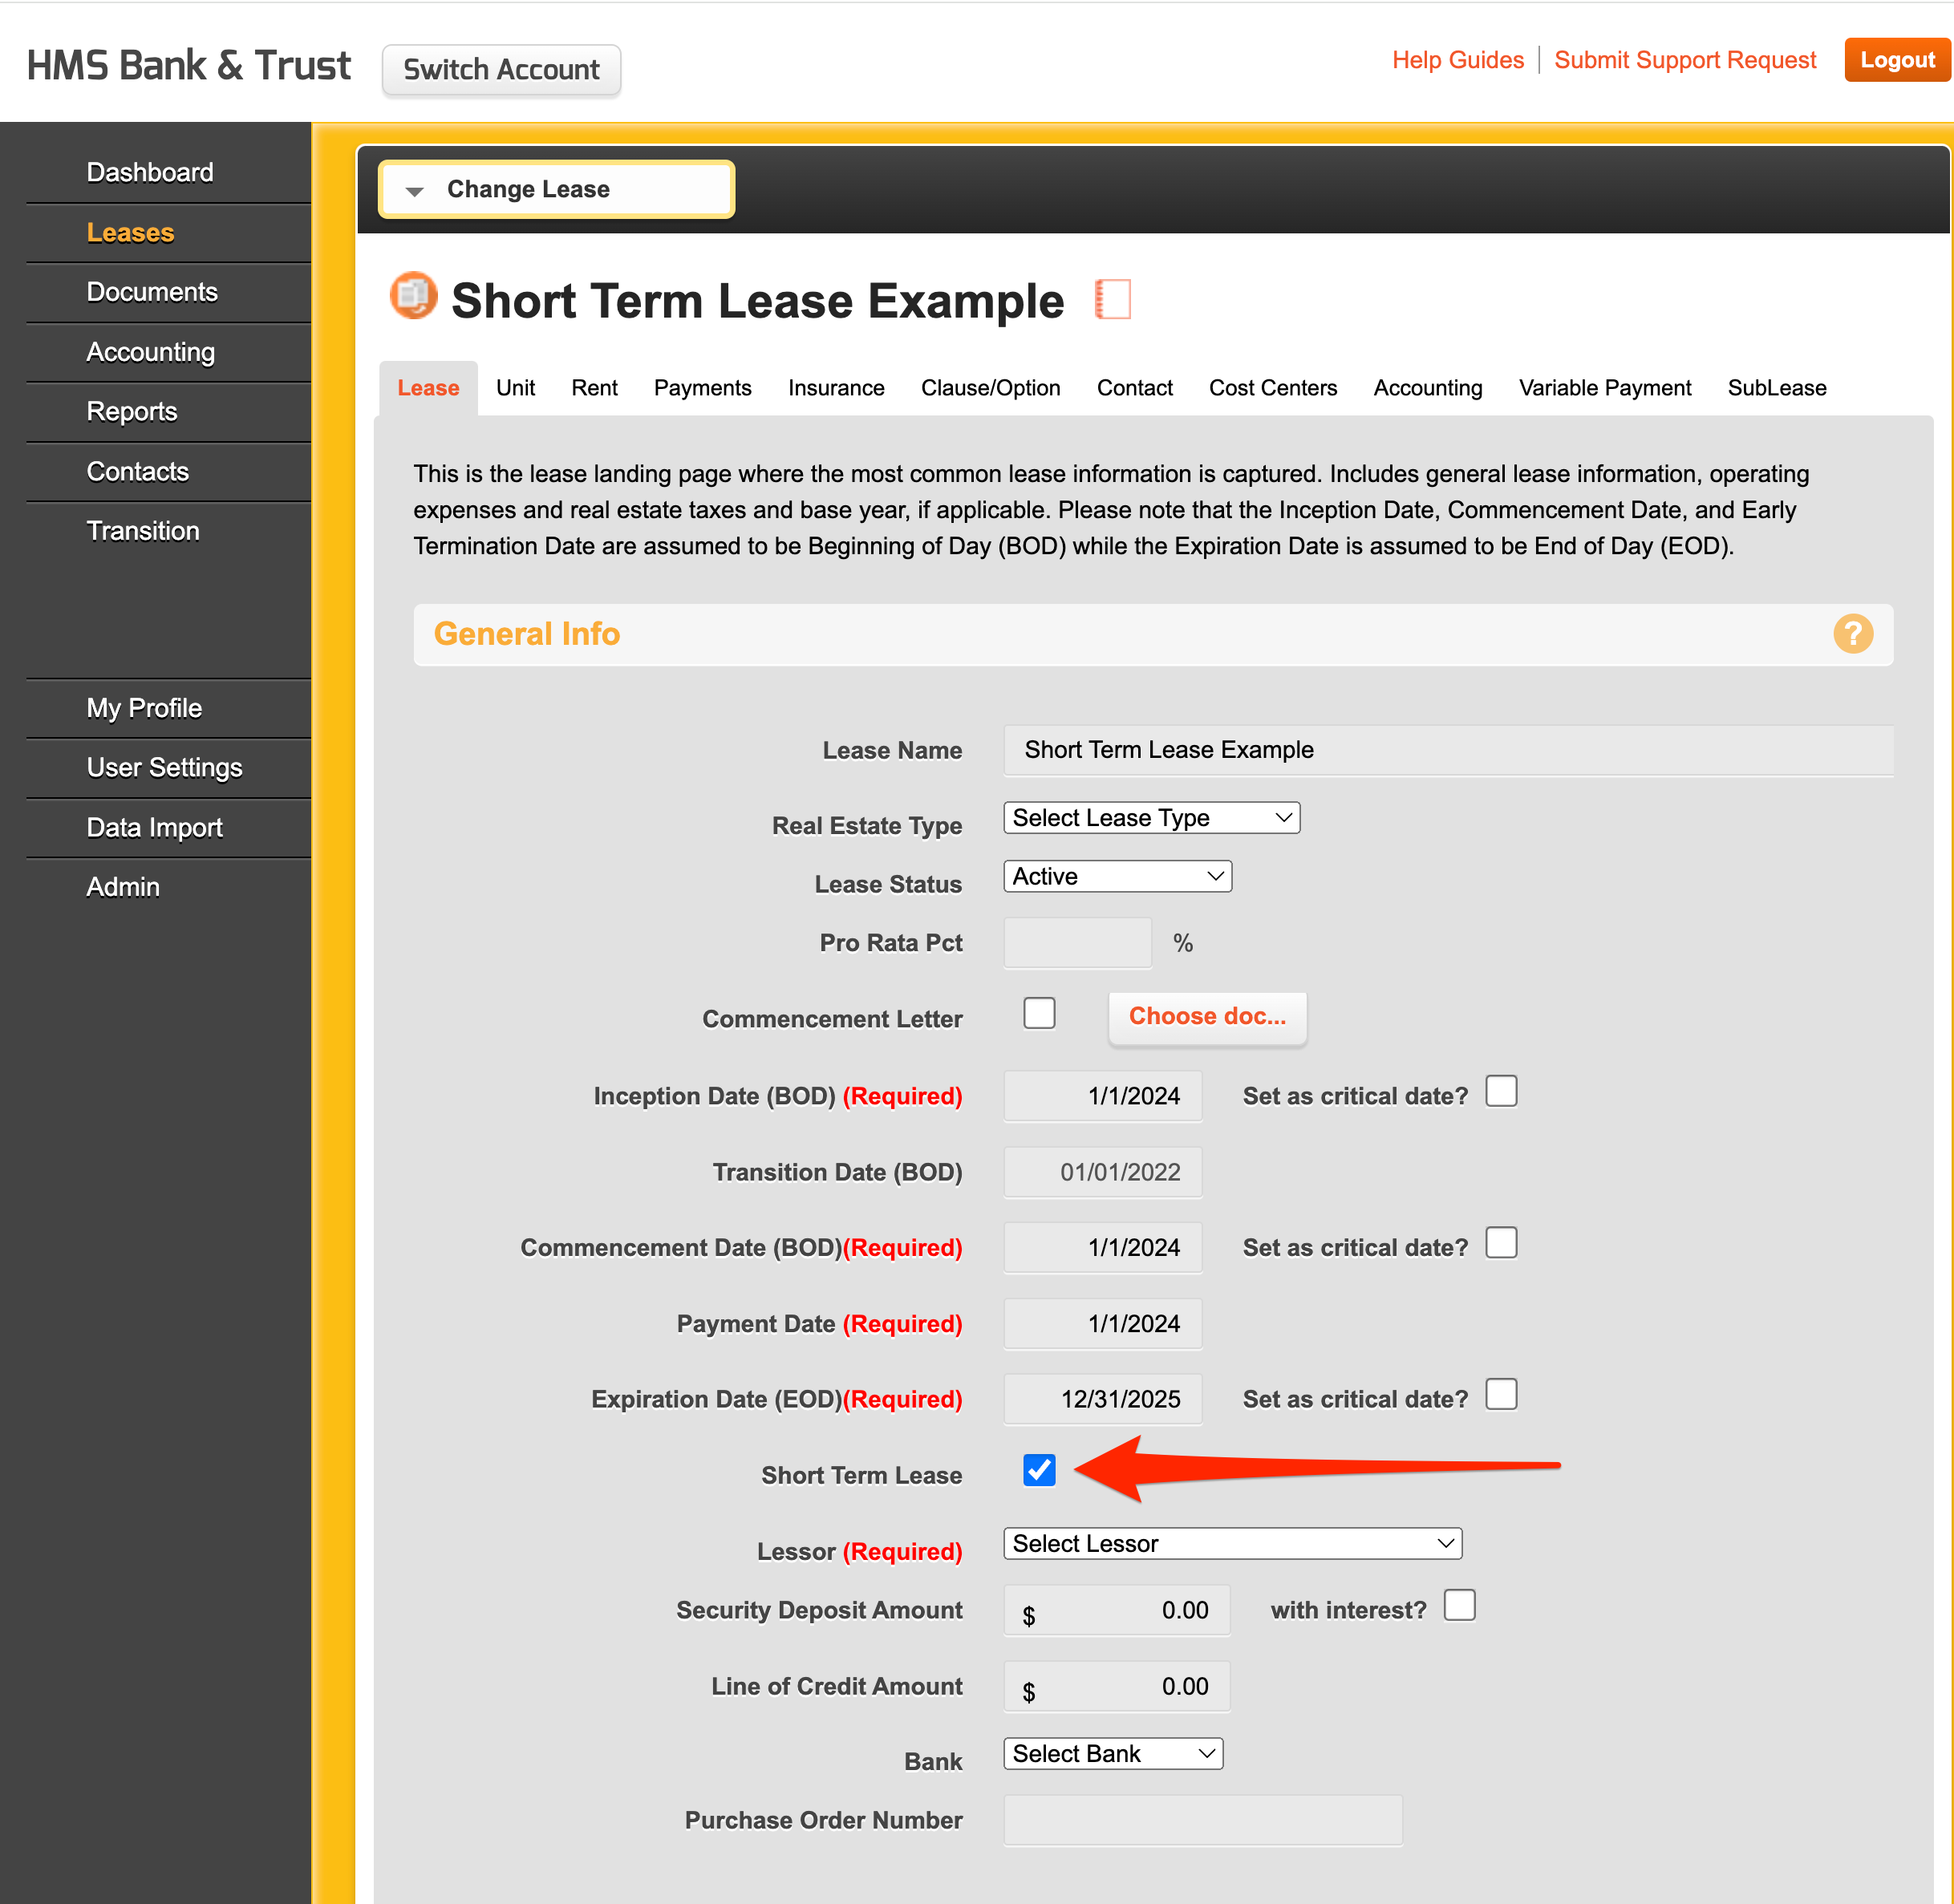Click the Switch Account button
The height and width of the screenshot is (1904, 1954).
pyautogui.click(x=501, y=70)
